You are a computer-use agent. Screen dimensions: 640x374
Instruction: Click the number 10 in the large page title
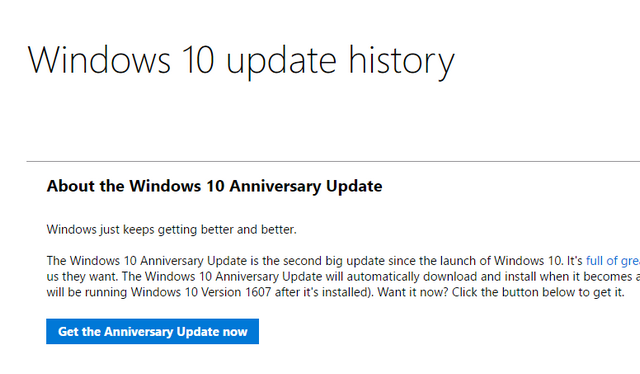[198, 60]
